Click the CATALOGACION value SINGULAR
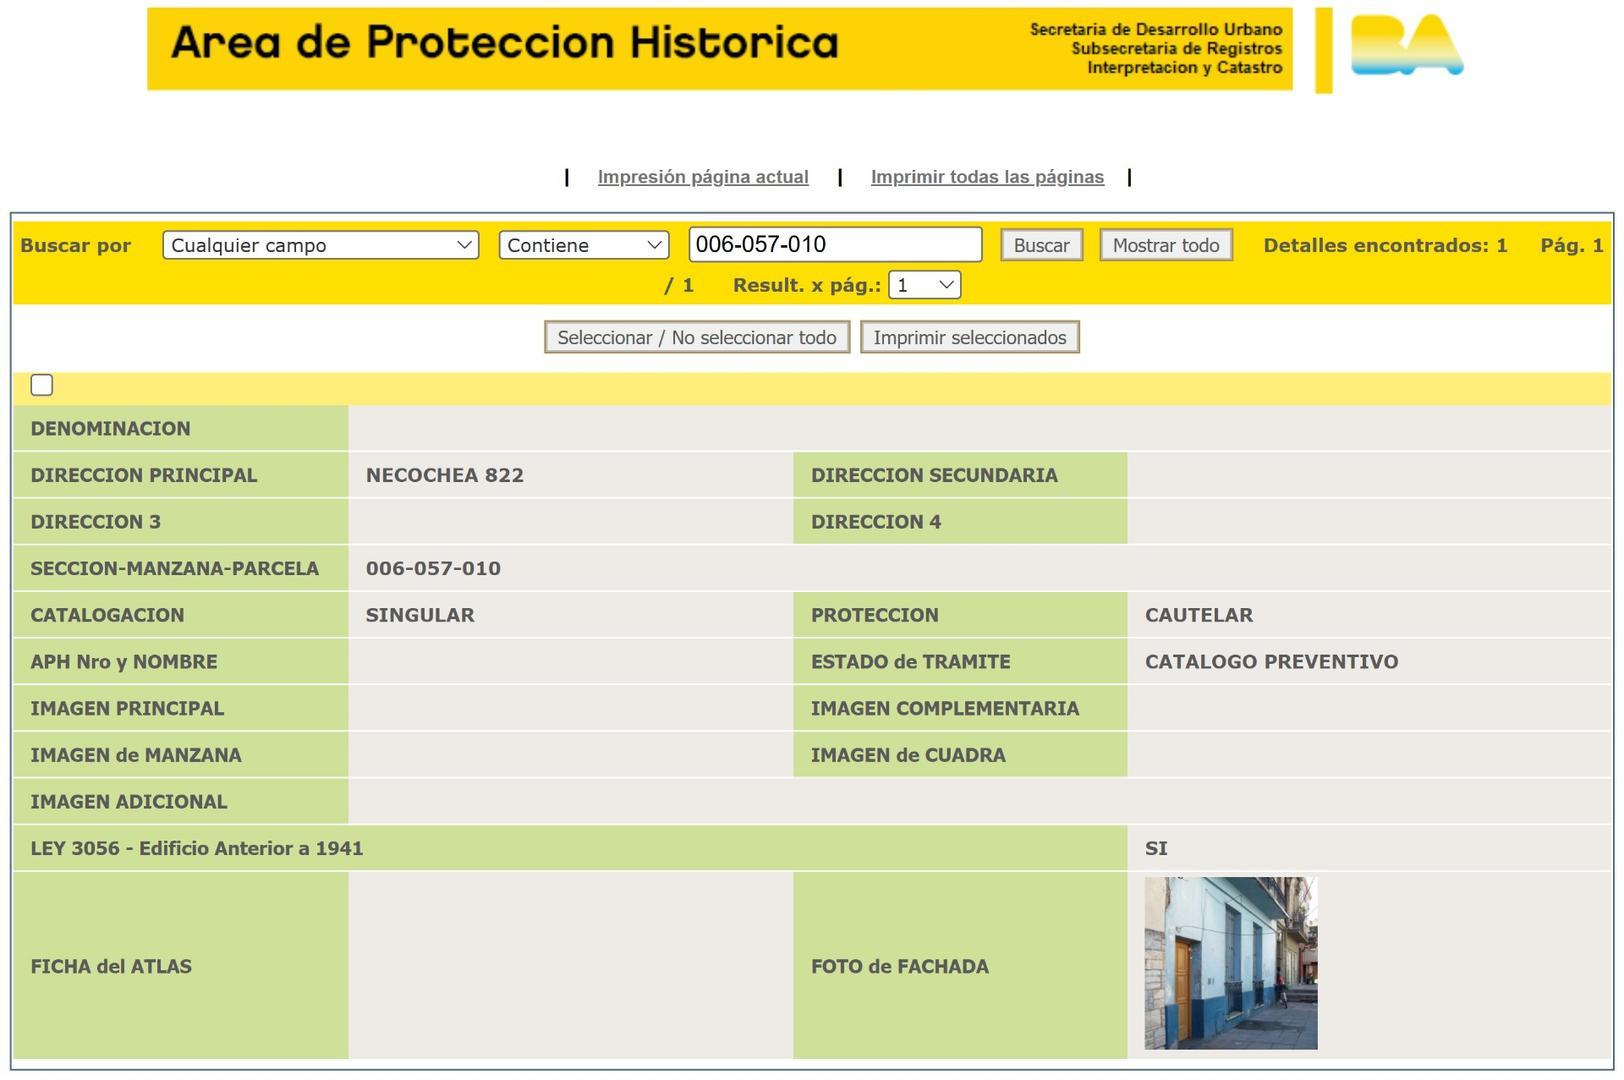 420,615
